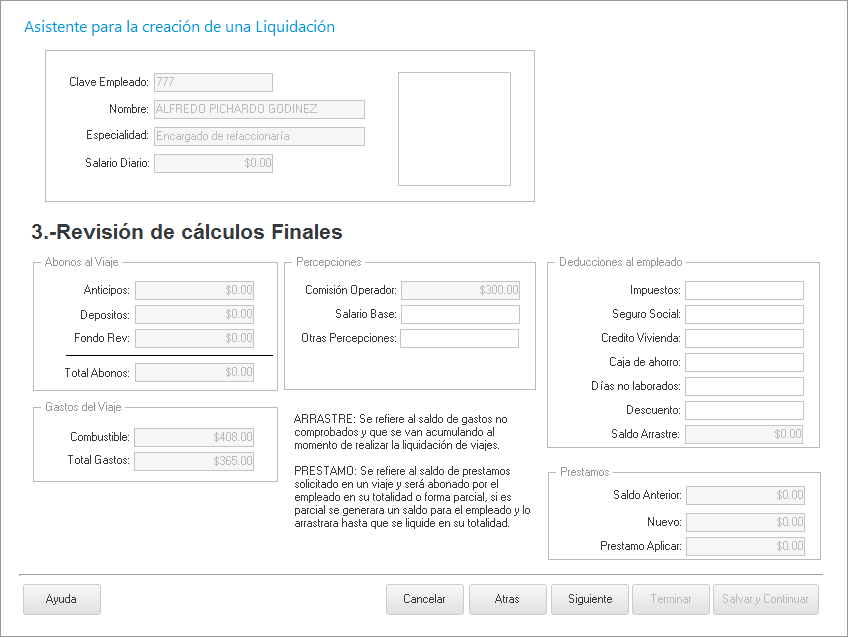Click the Prestamo Aplicar field
The height and width of the screenshot is (637, 848).
click(745, 546)
